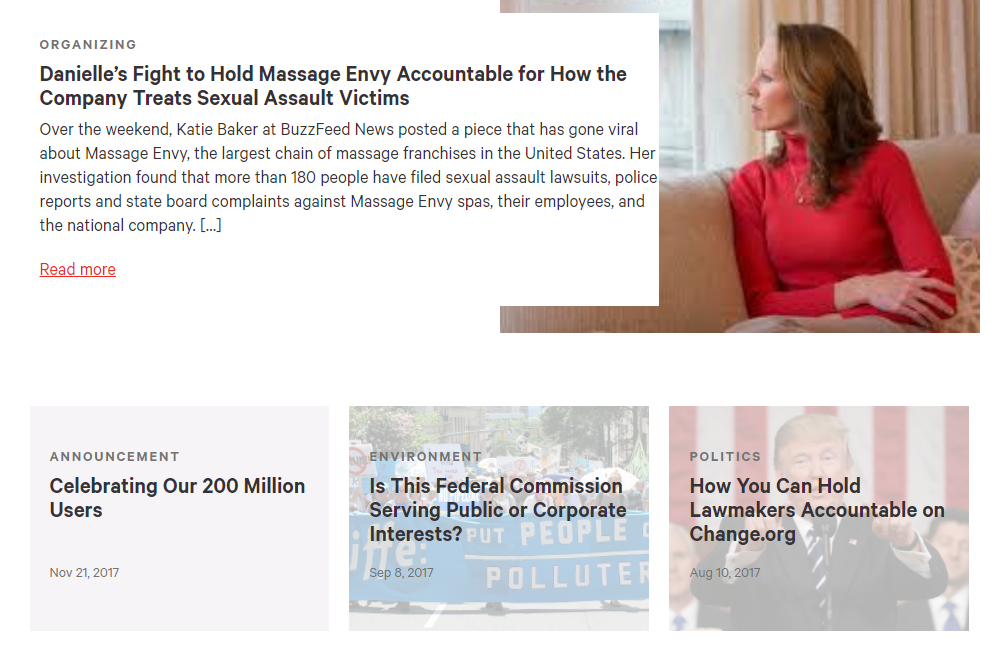Open Celebrating Our 200 Million Users post
1007x651 pixels.
177,498
